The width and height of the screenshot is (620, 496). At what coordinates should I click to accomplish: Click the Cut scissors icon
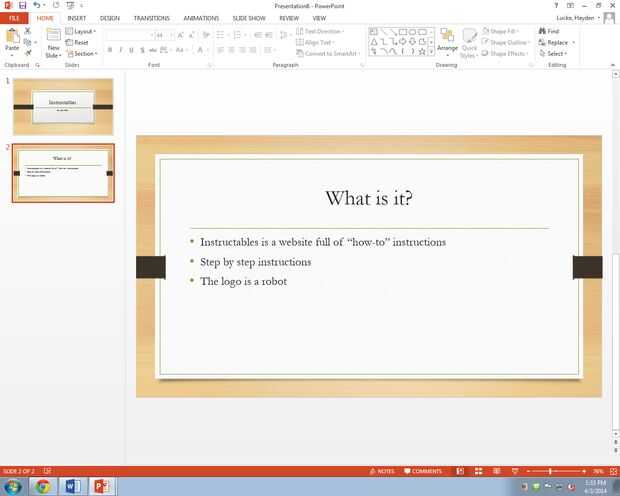point(28,30)
